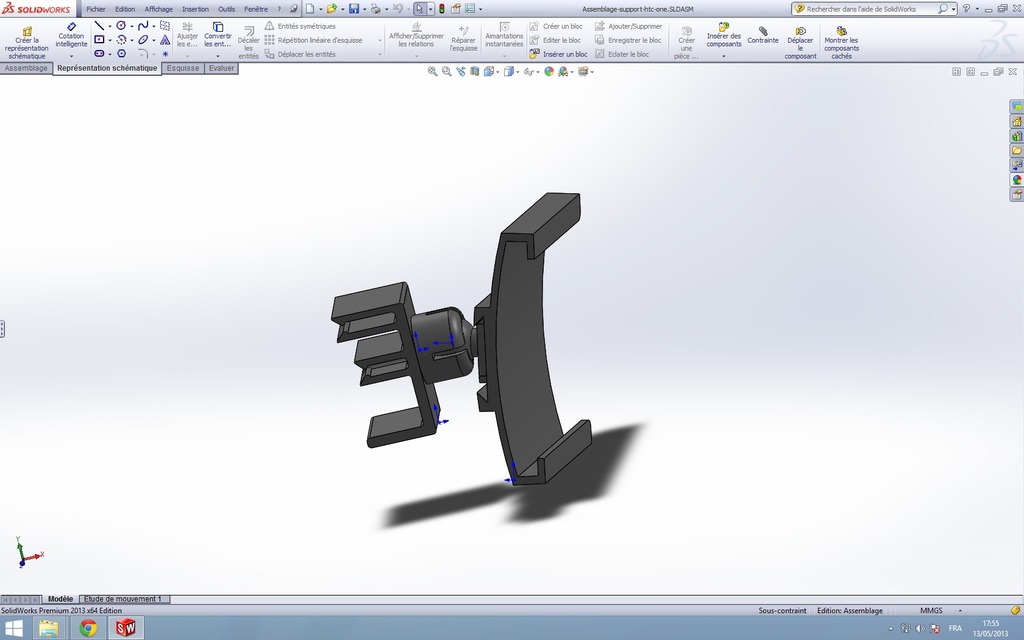1024x640 pixels.
Task: Click the Save icon in top toolbar
Action: [x=353, y=9]
